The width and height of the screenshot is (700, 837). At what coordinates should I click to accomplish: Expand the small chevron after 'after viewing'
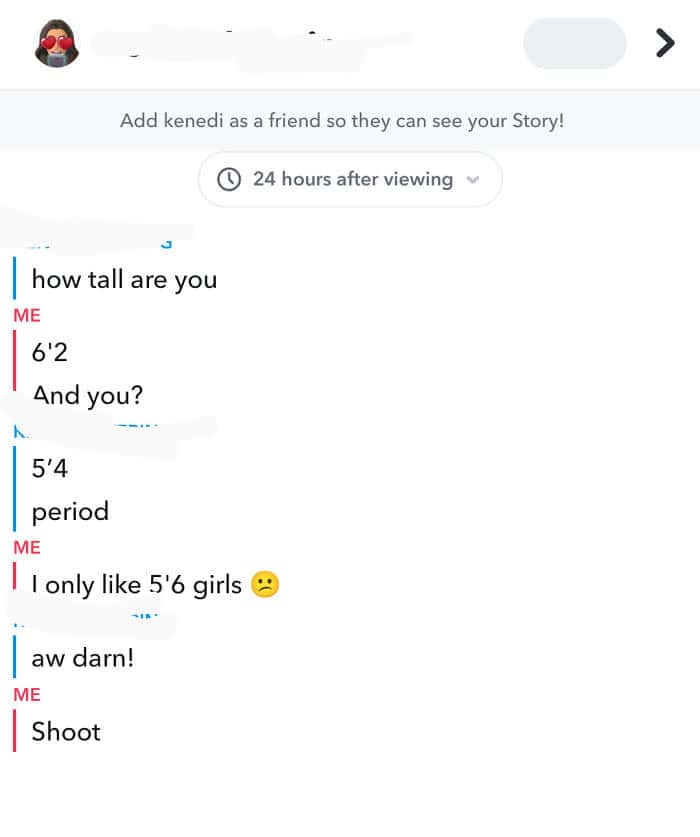click(473, 180)
